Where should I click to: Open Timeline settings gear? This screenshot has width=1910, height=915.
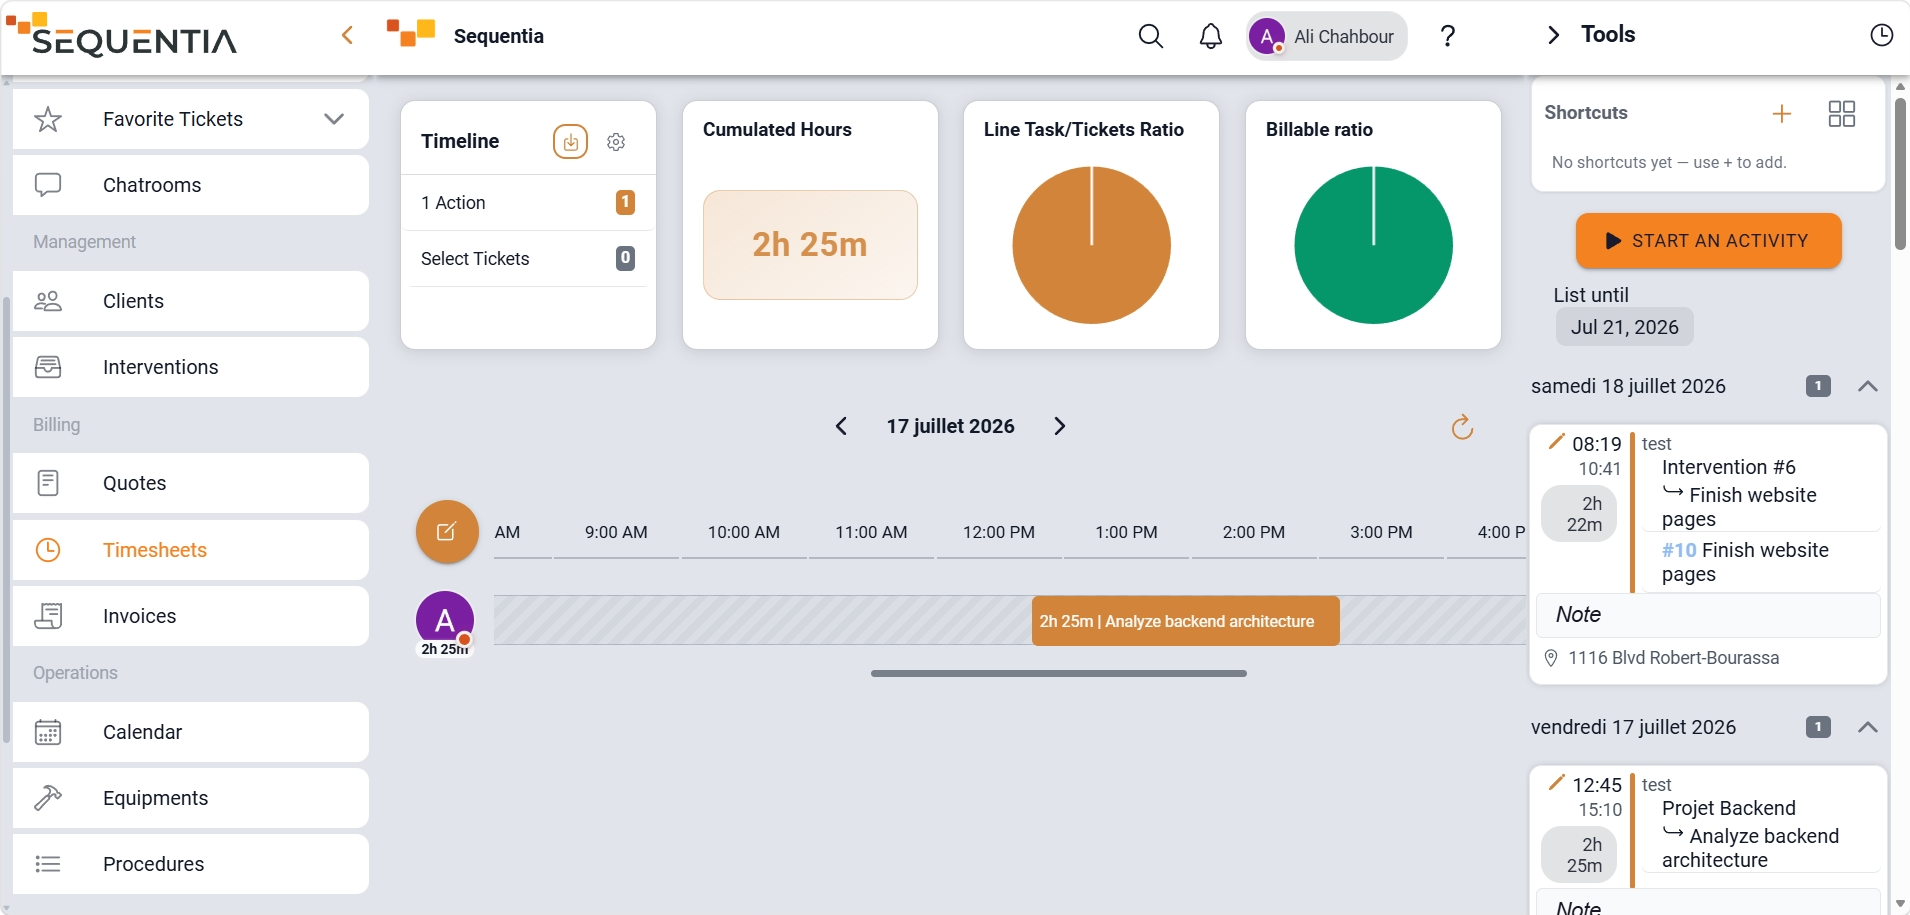click(616, 142)
